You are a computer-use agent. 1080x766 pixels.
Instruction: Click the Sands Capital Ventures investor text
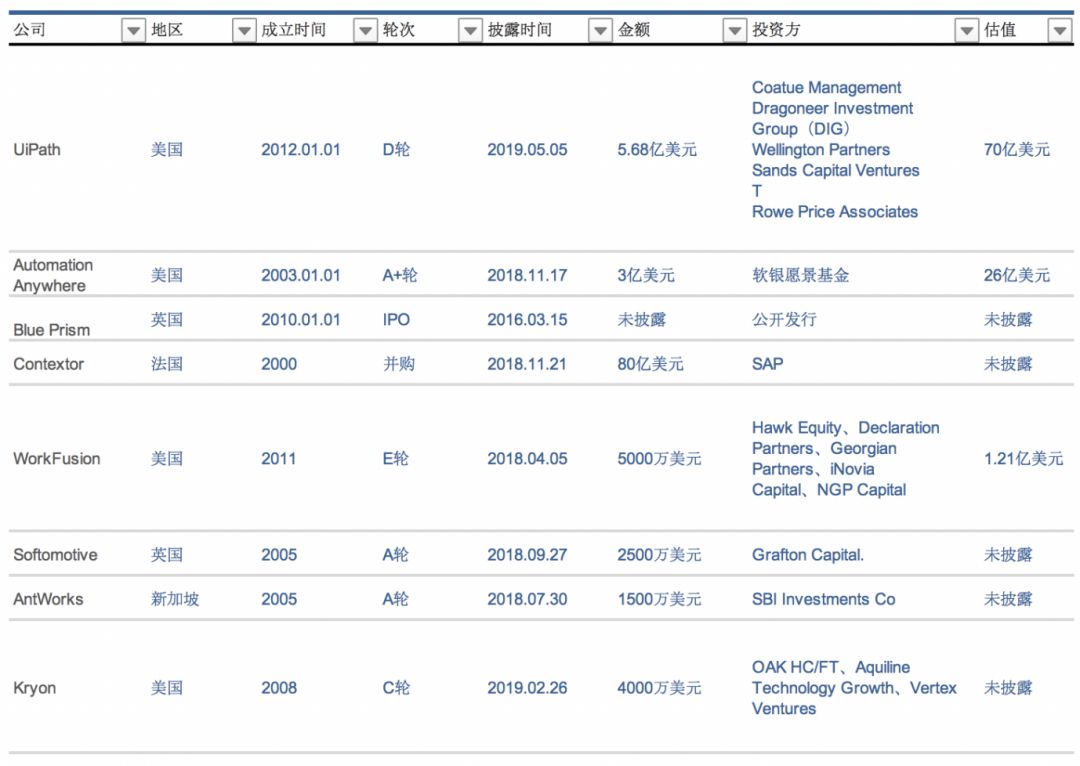coord(835,170)
